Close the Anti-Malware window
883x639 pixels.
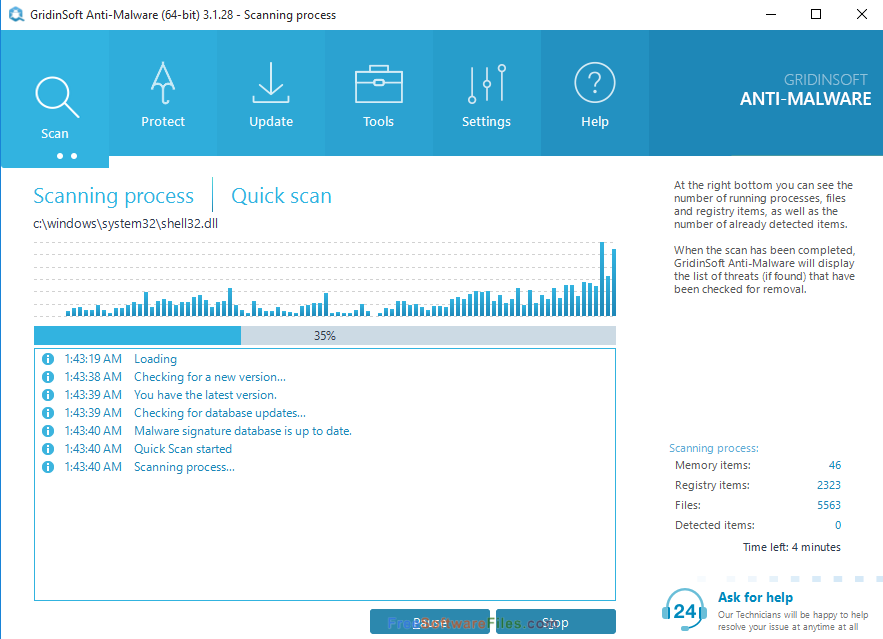pyautogui.click(x=862, y=14)
